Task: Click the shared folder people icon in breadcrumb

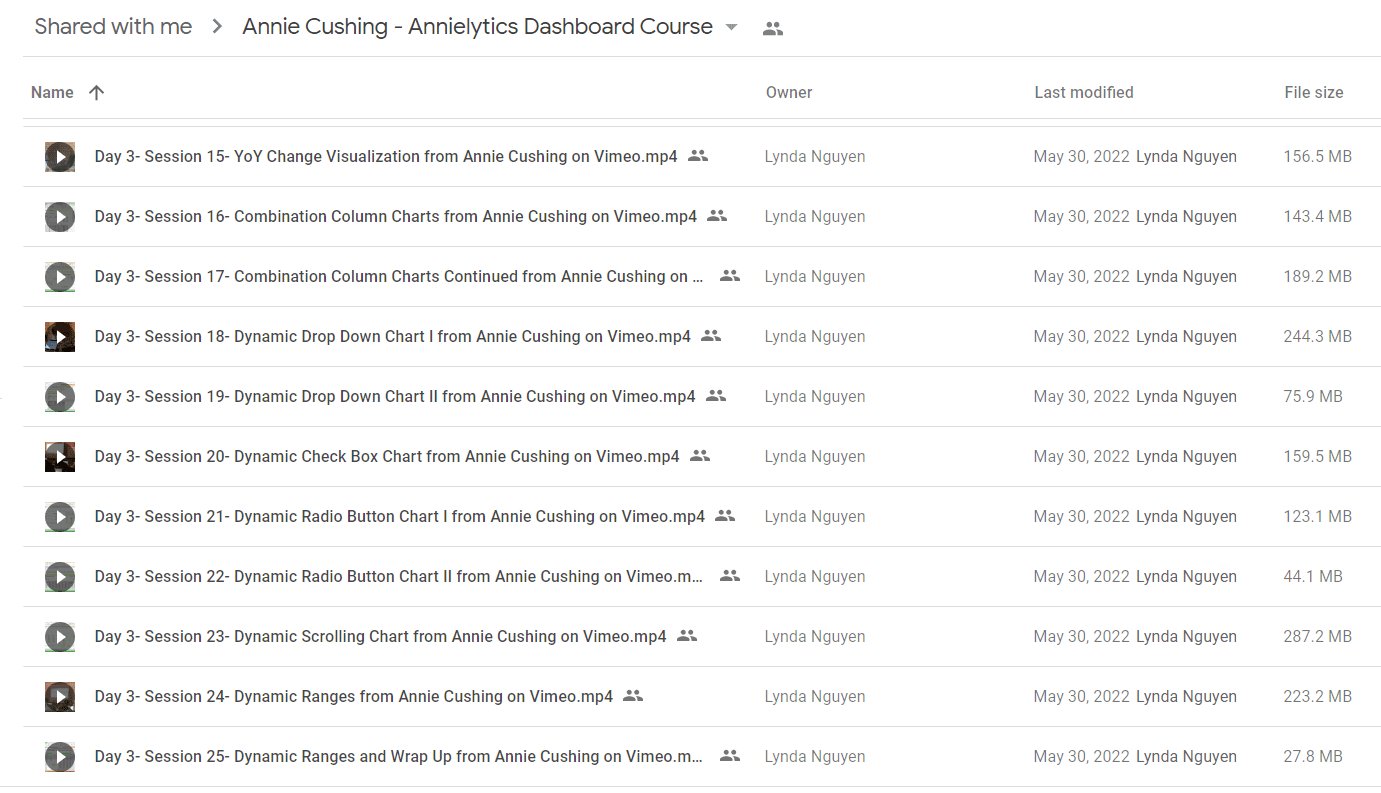Action: click(x=773, y=29)
